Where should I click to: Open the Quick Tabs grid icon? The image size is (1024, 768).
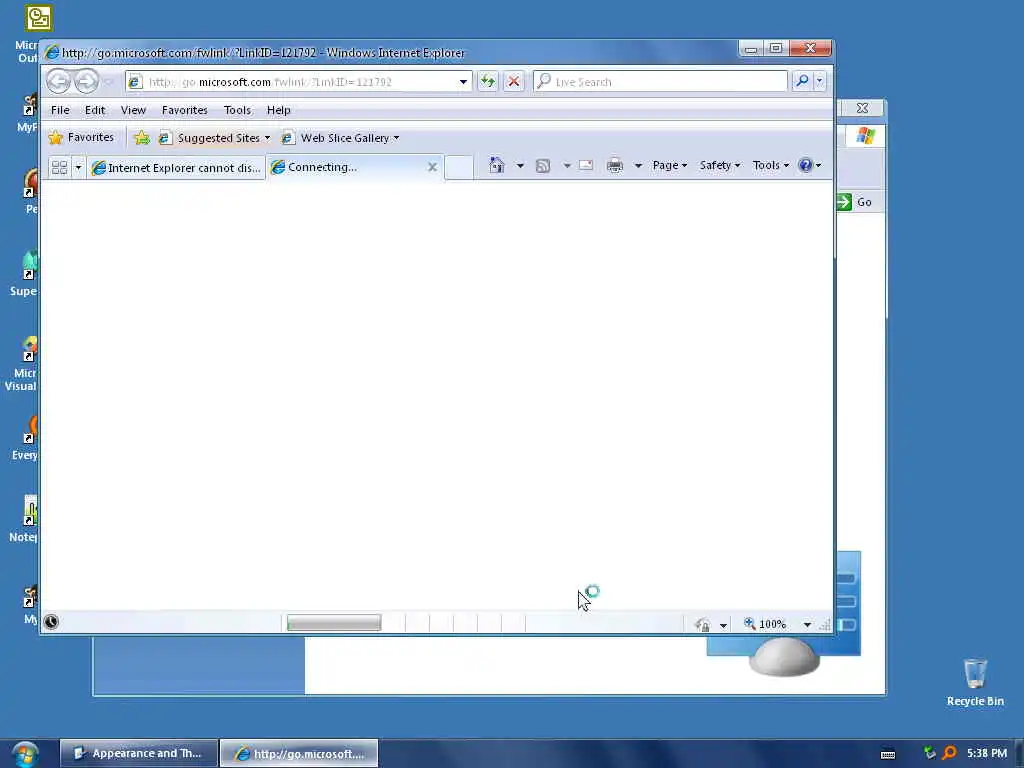pos(59,167)
